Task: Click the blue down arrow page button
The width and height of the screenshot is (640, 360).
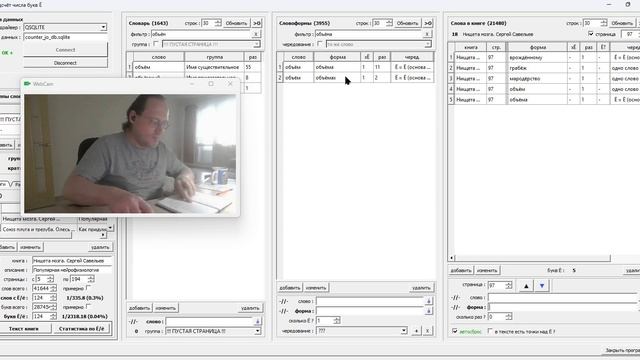Action: click(542, 286)
